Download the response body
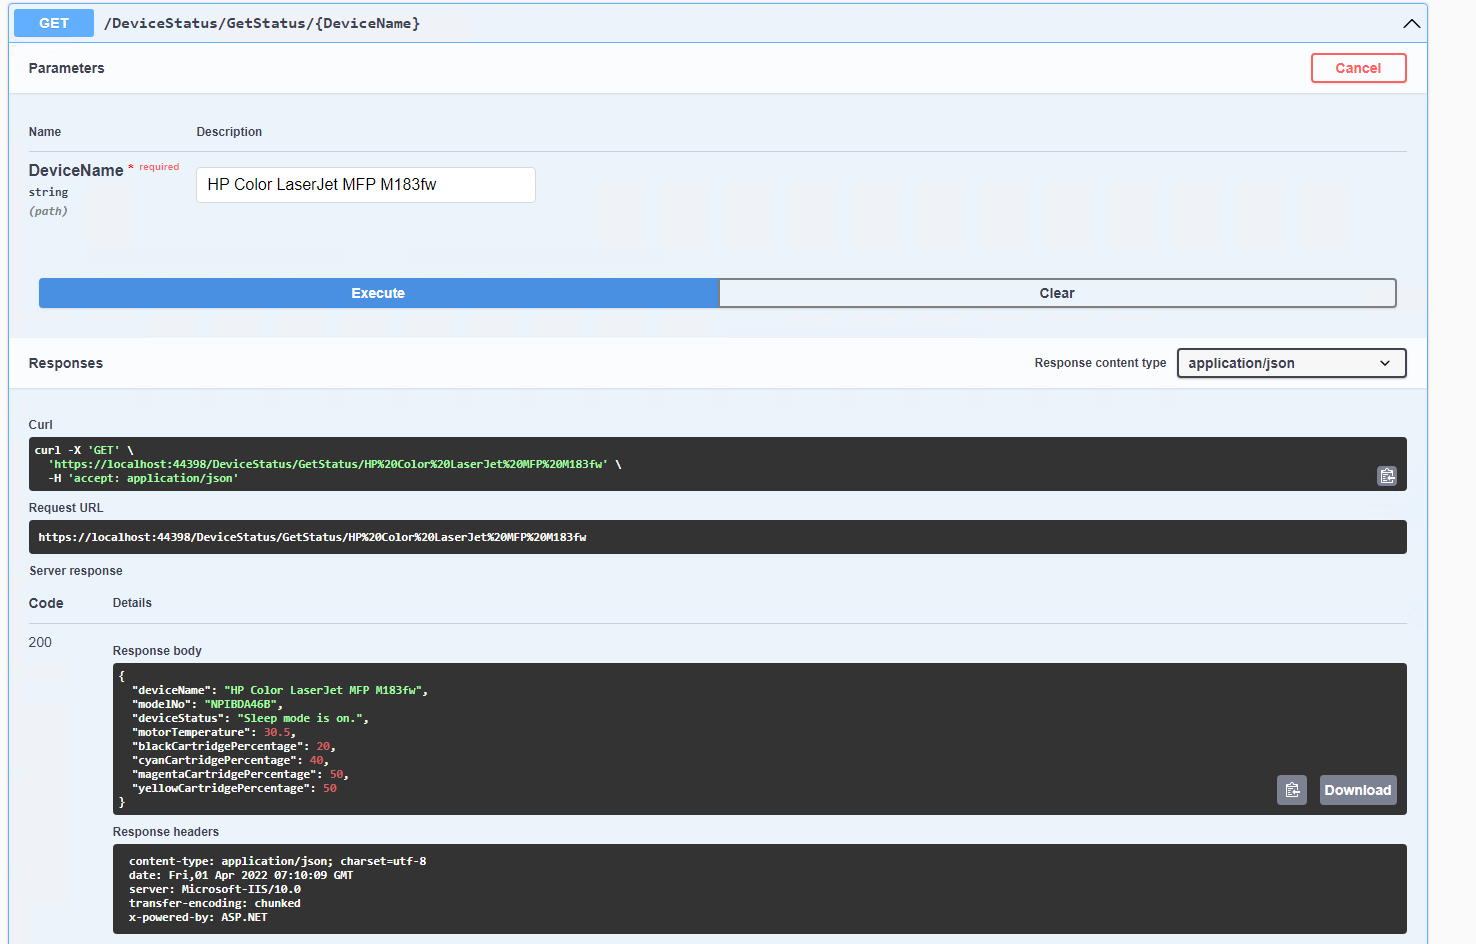Viewport: 1476px width, 944px height. point(1357,790)
